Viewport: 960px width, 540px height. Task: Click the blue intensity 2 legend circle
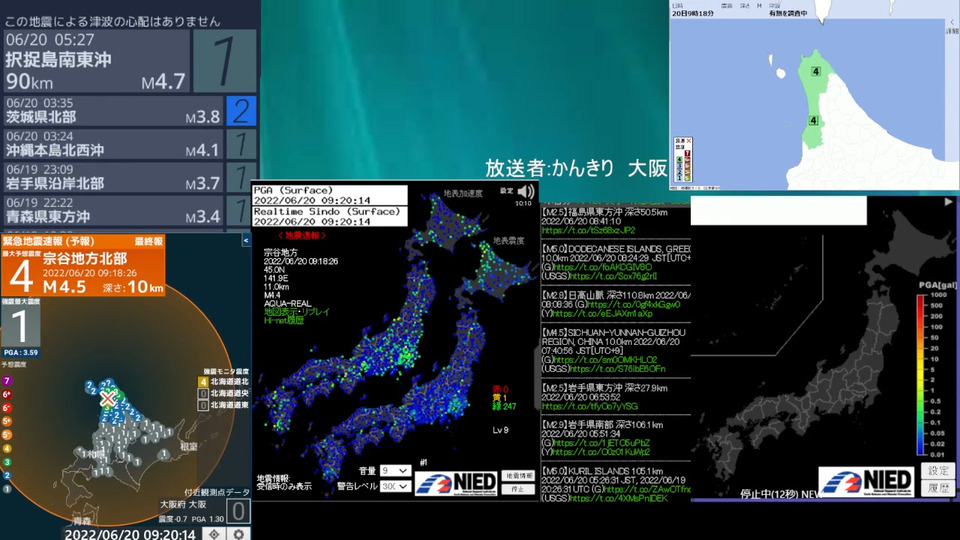click(x=7, y=476)
